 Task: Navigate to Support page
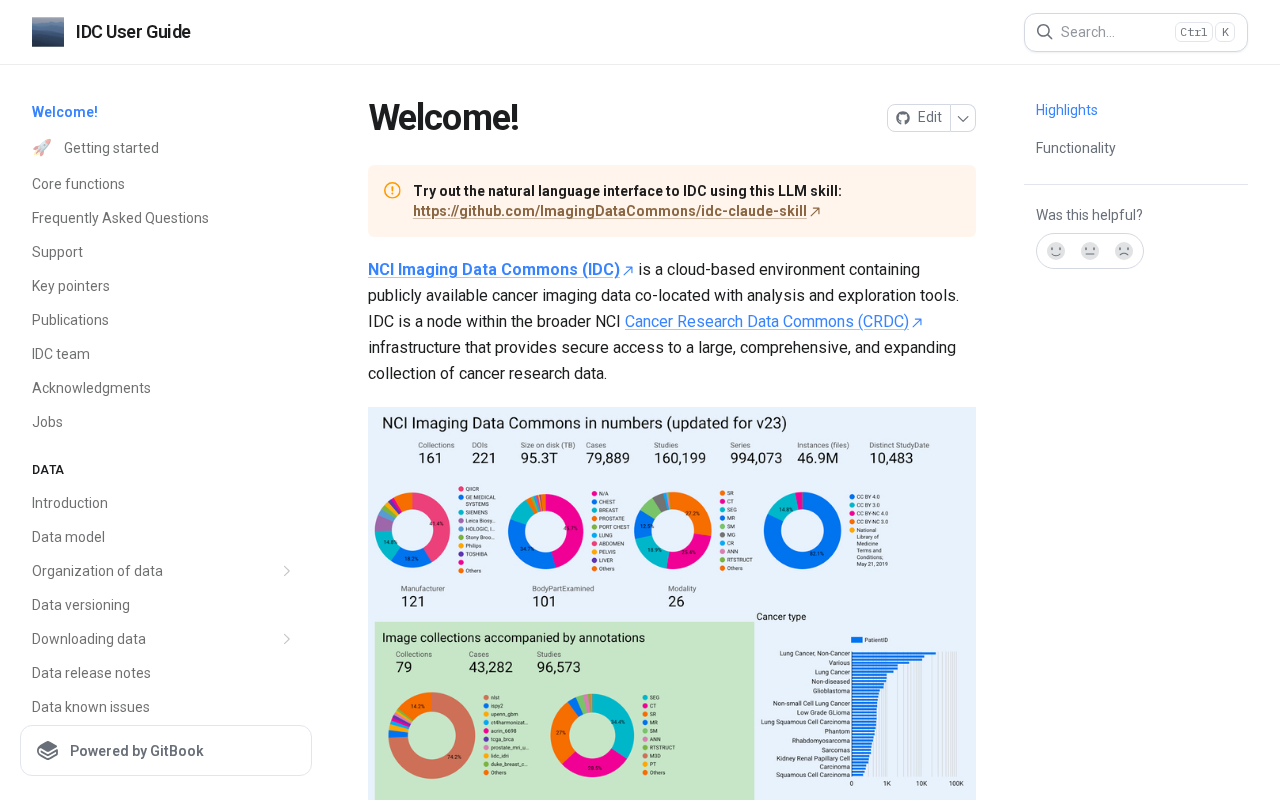click(57, 252)
